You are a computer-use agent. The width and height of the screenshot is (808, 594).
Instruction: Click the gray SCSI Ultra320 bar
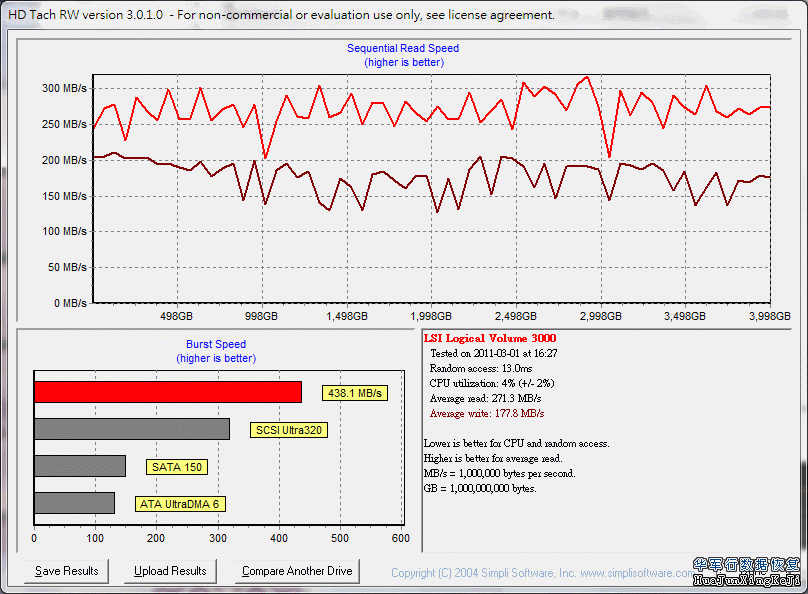coord(132,429)
